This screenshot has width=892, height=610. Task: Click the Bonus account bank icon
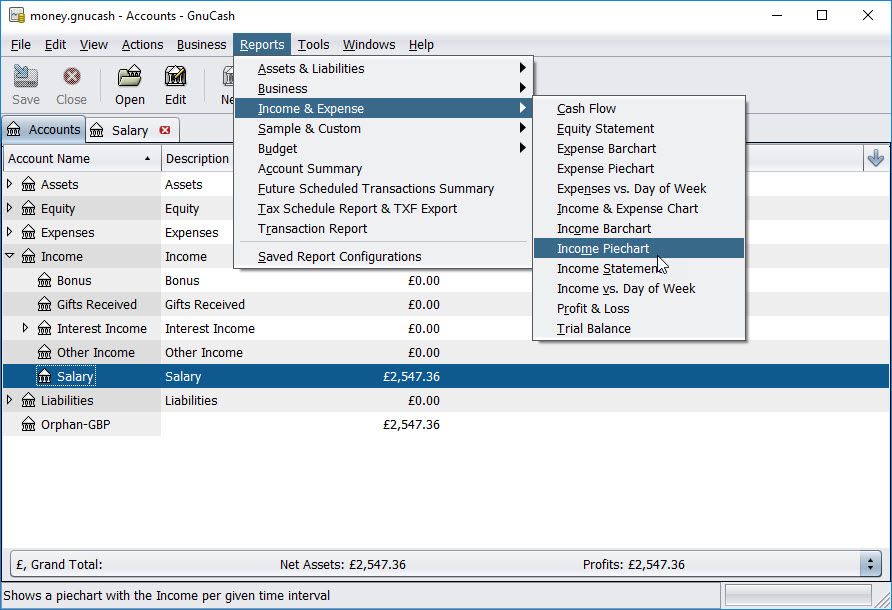click(x=47, y=281)
